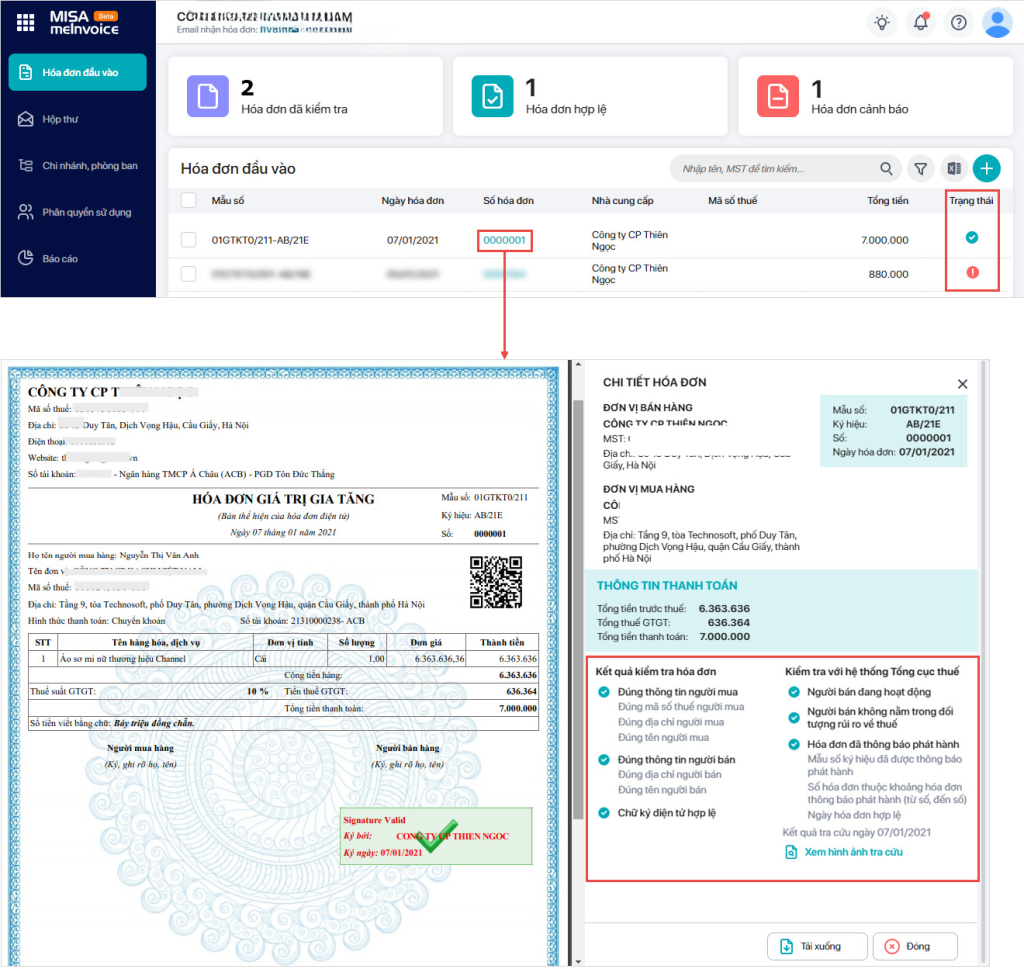Click the valid status checkmark icon
Screen dimensions: 1024x969
[x=972, y=238]
